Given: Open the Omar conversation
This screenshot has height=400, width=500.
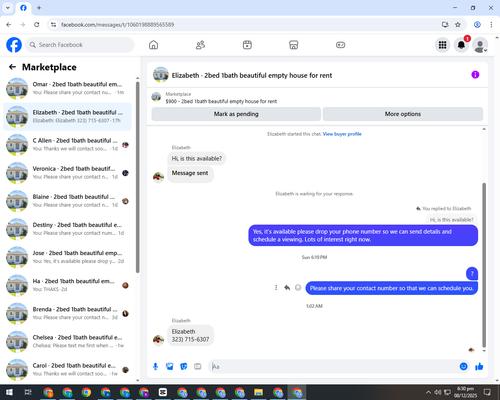Looking at the screenshot, I should [67, 88].
